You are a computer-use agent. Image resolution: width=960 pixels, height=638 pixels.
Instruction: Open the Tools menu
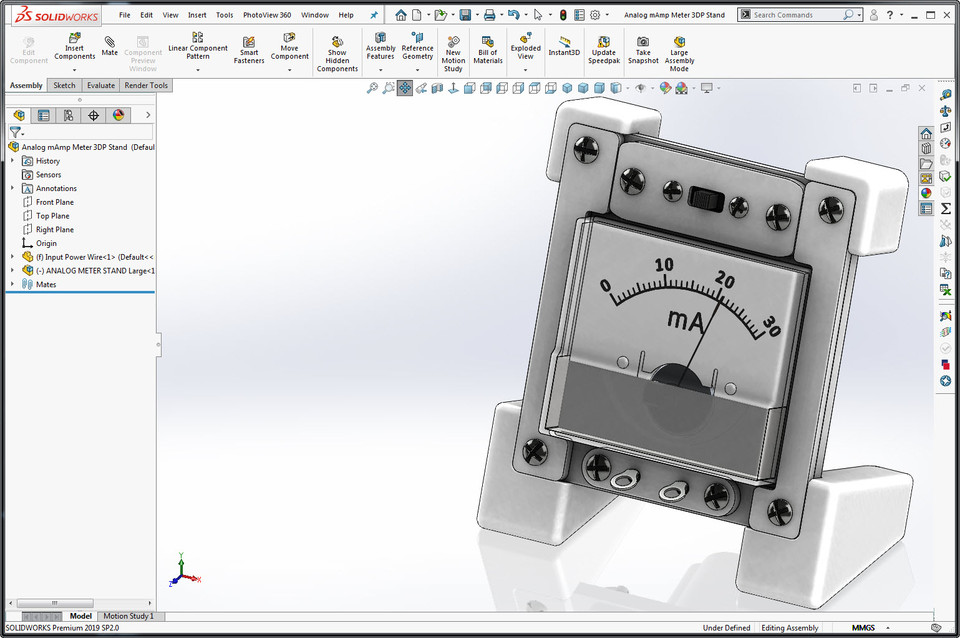pos(224,14)
